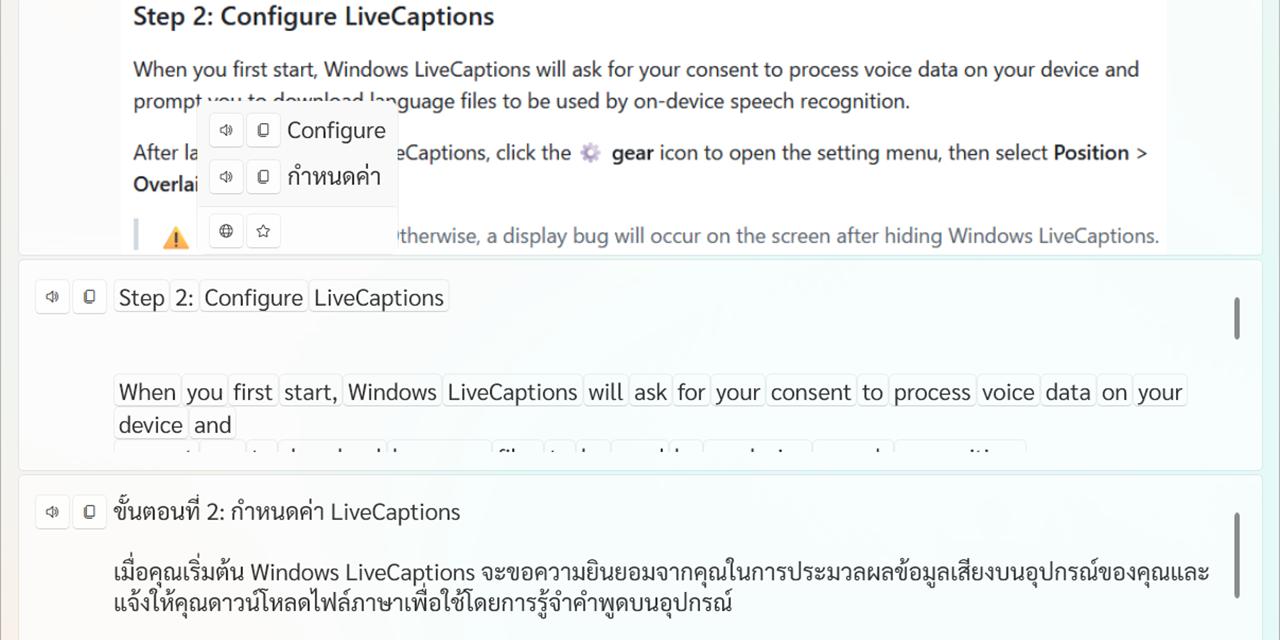This screenshot has width=1280, height=640.
Task: Copy the Thai translation "กำหนดค่า"
Action: [x=263, y=177]
